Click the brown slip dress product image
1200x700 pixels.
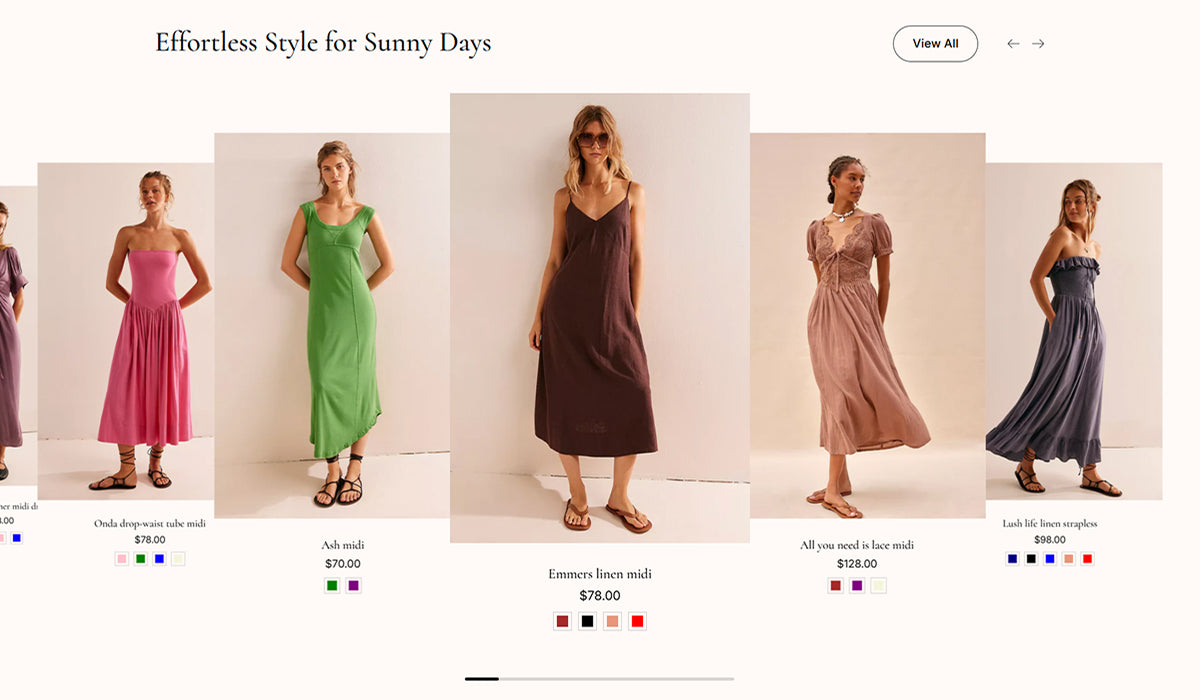[600, 320]
